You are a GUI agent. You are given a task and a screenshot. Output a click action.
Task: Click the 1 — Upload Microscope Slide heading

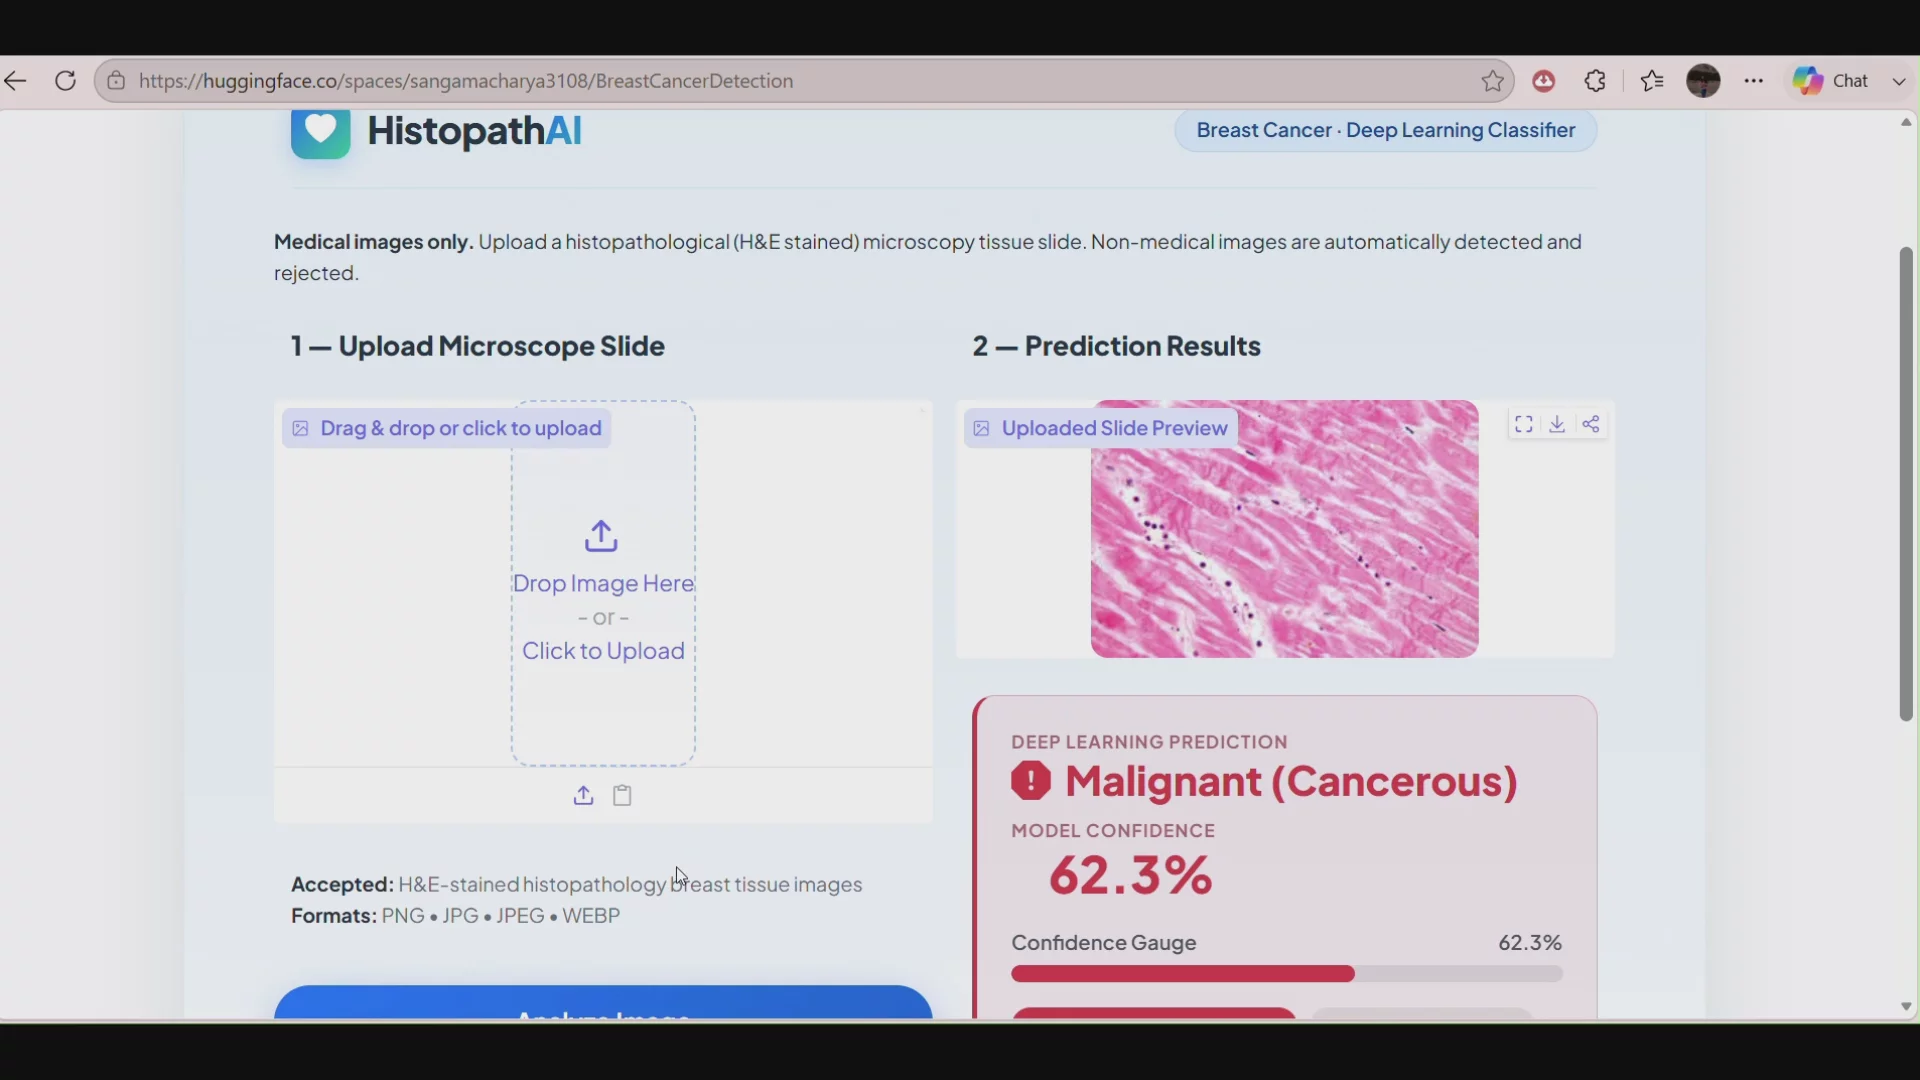[477, 346]
